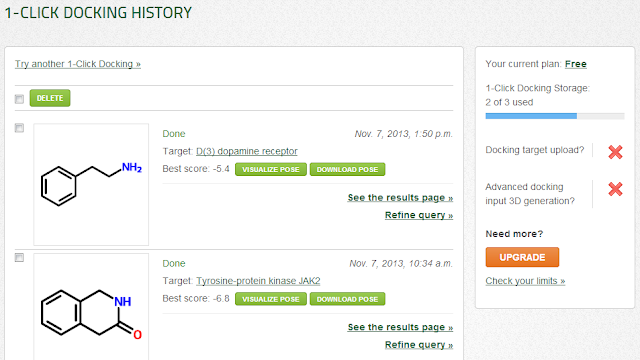Follow the Check your limits link
The height and width of the screenshot is (360, 640).
tap(525, 281)
